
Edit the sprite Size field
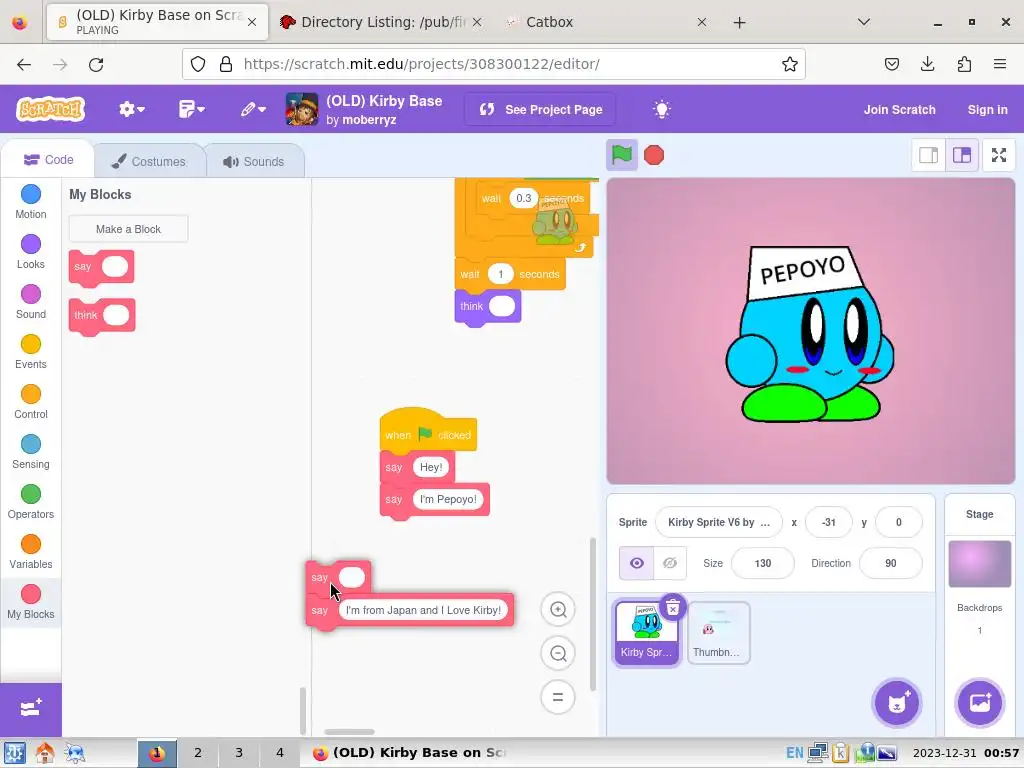click(x=763, y=563)
